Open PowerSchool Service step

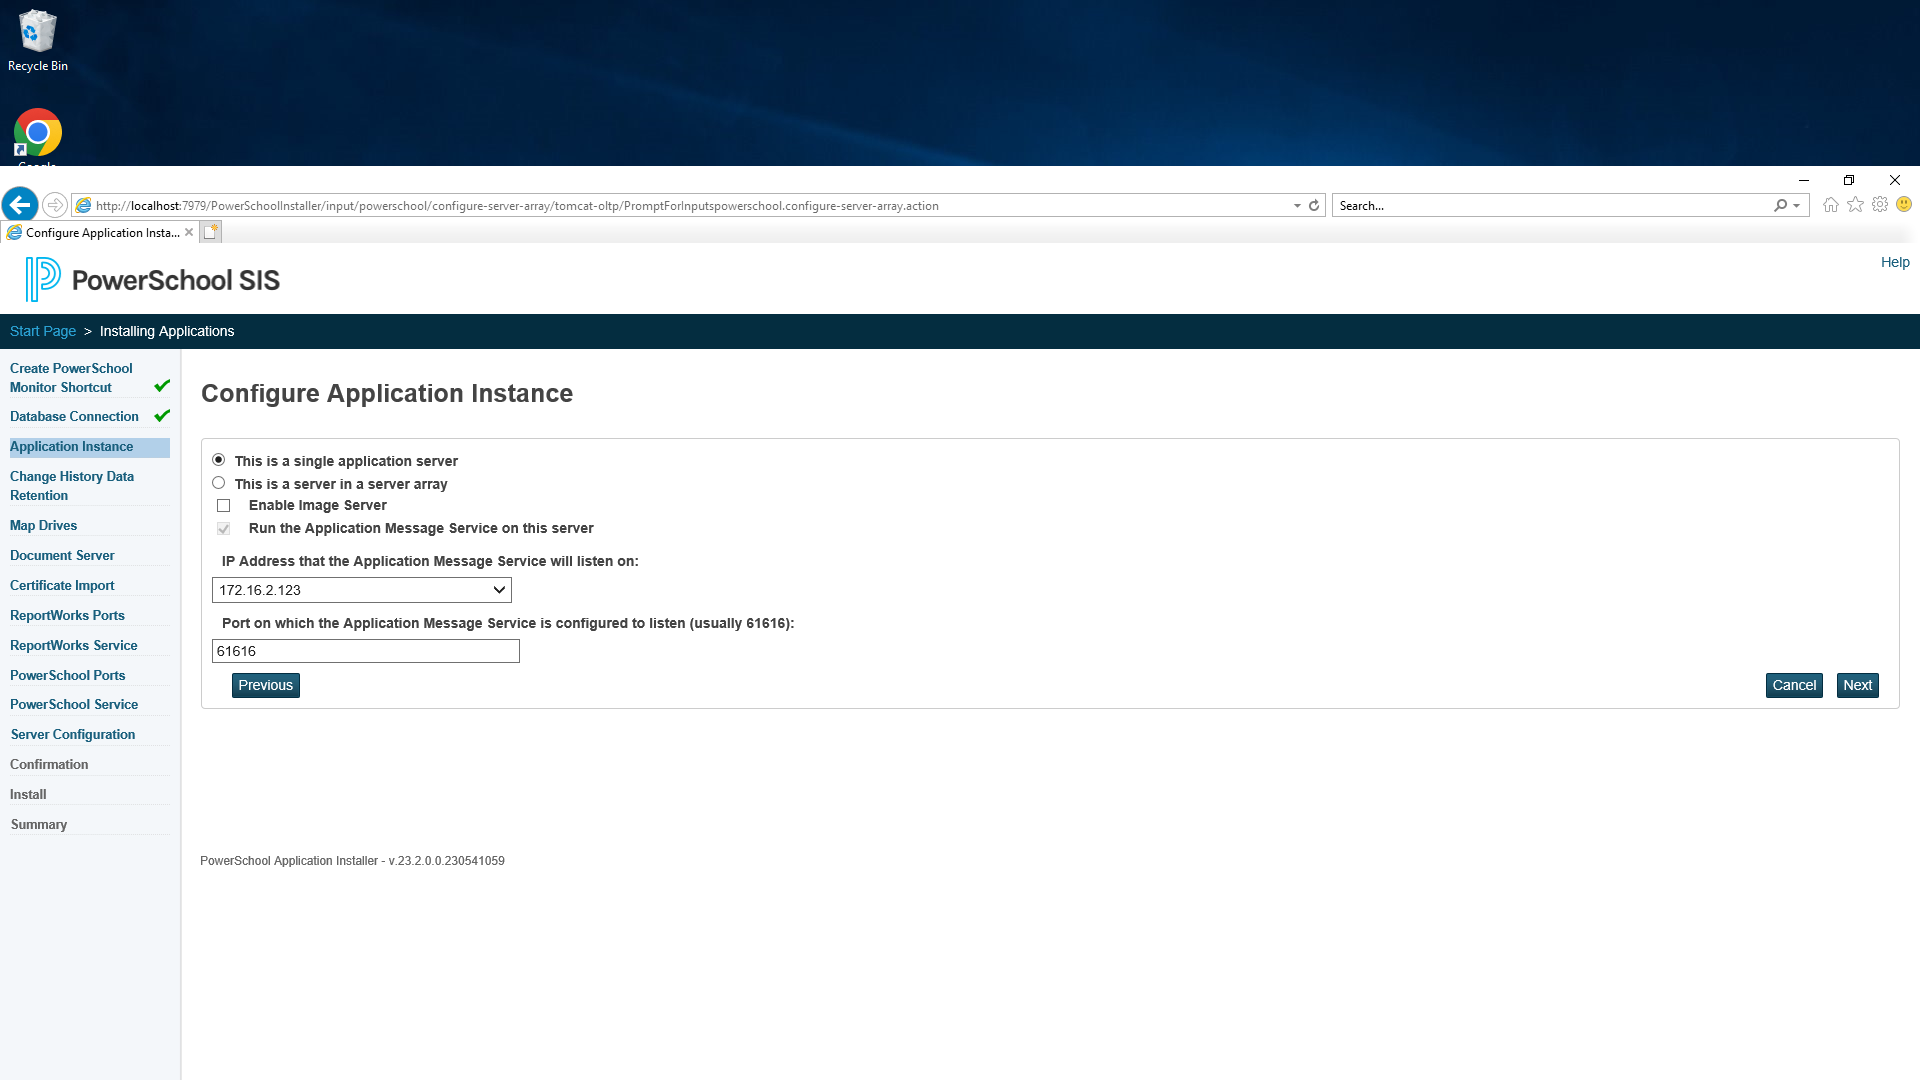[x=74, y=704]
